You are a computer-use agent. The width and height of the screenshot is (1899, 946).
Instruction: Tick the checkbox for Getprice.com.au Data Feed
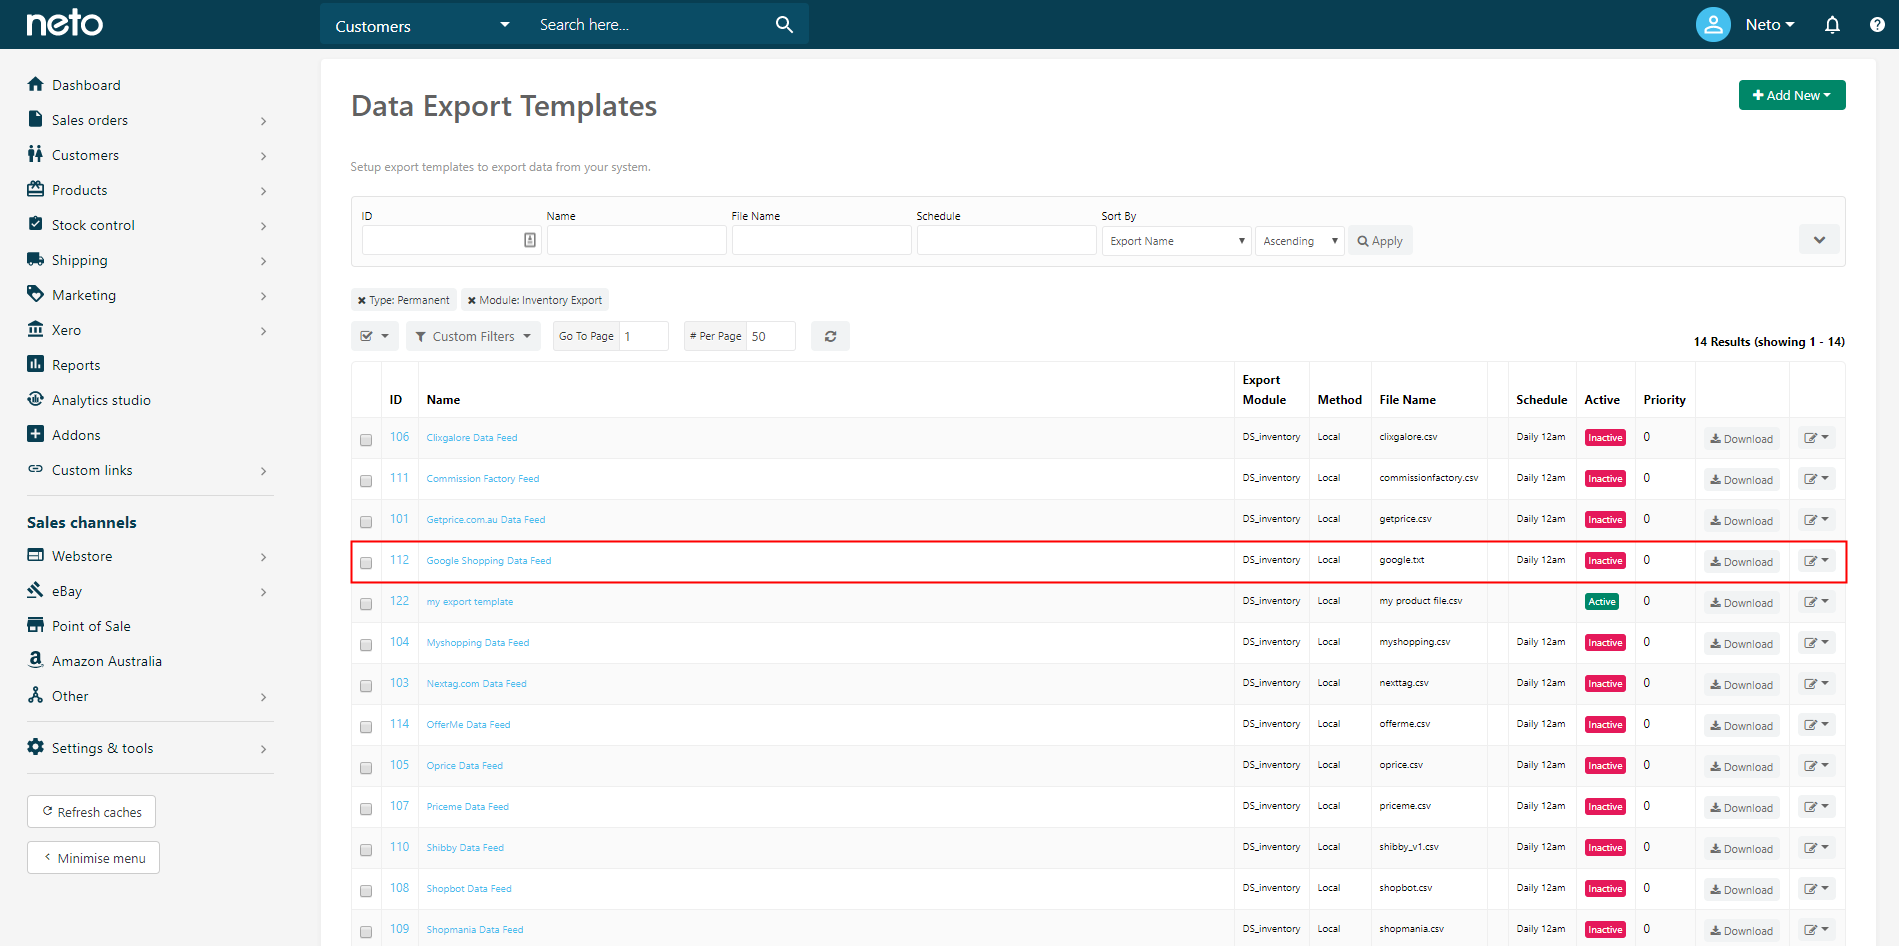pos(366,522)
